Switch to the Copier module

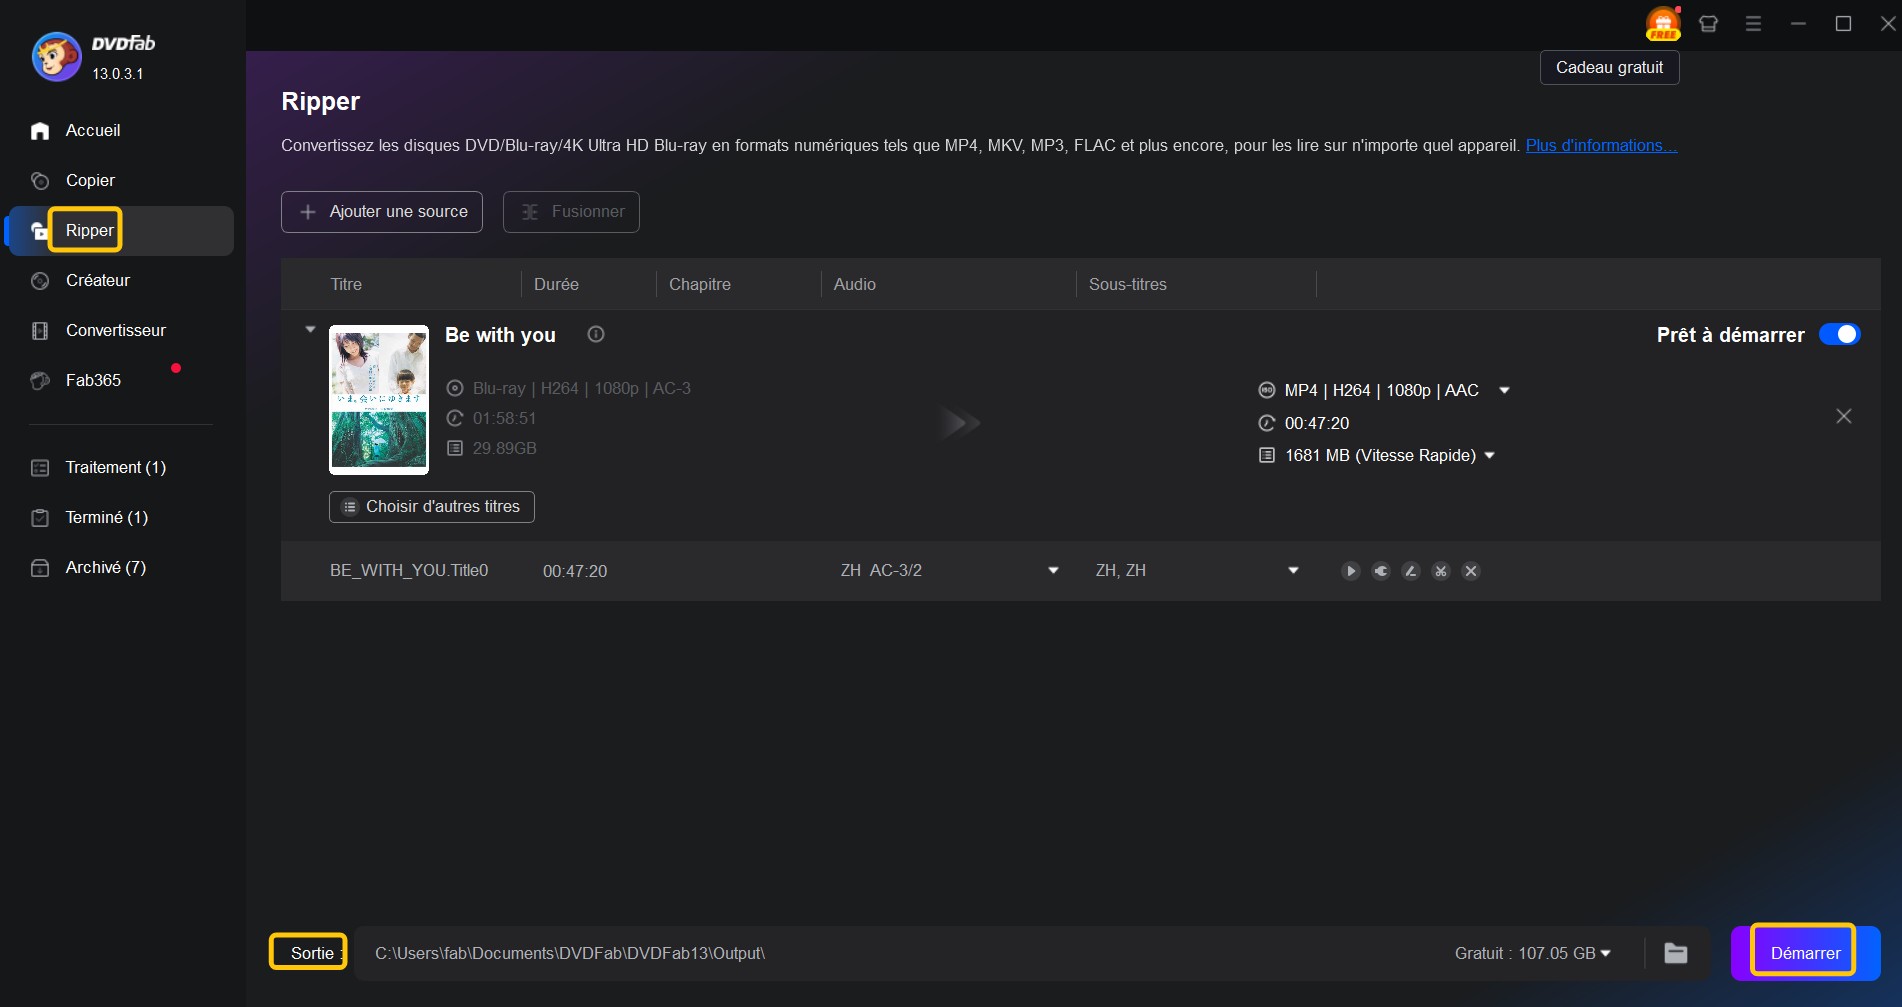(90, 181)
